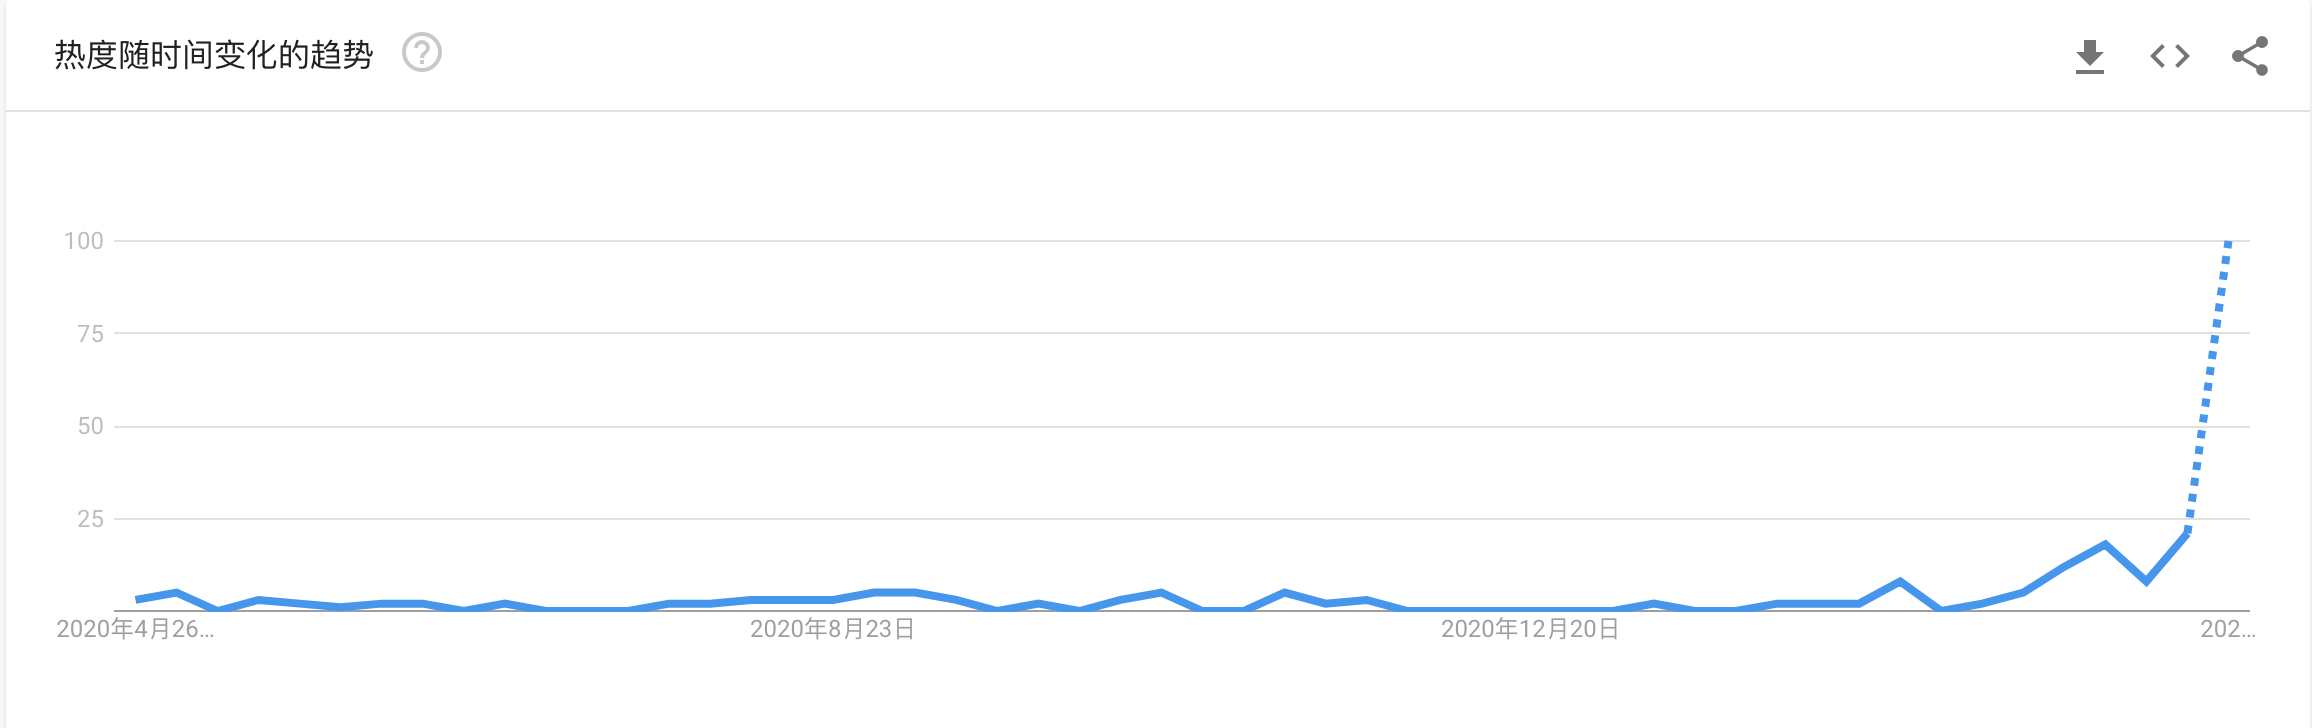Click the top of the dotted line at 100
The width and height of the screenshot is (2312, 728).
(x=2228, y=243)
